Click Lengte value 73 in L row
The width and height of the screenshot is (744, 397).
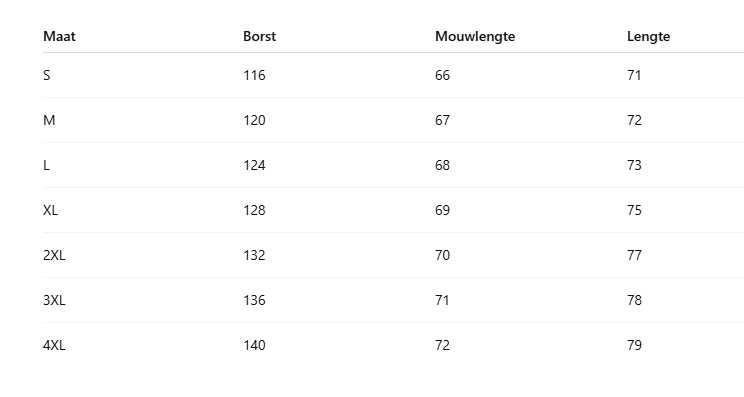click(x=634, y=166)
